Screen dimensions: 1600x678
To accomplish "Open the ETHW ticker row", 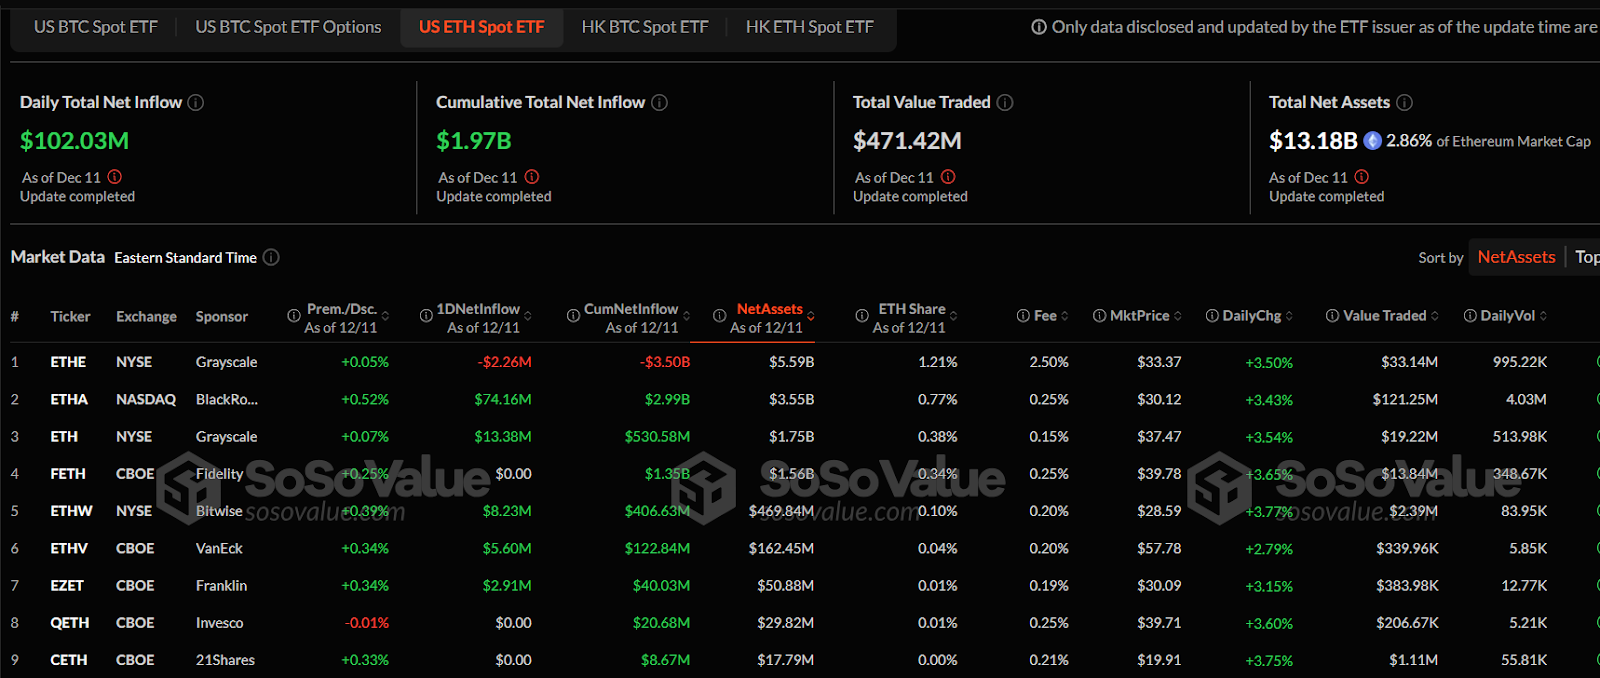I will (71, 511).
